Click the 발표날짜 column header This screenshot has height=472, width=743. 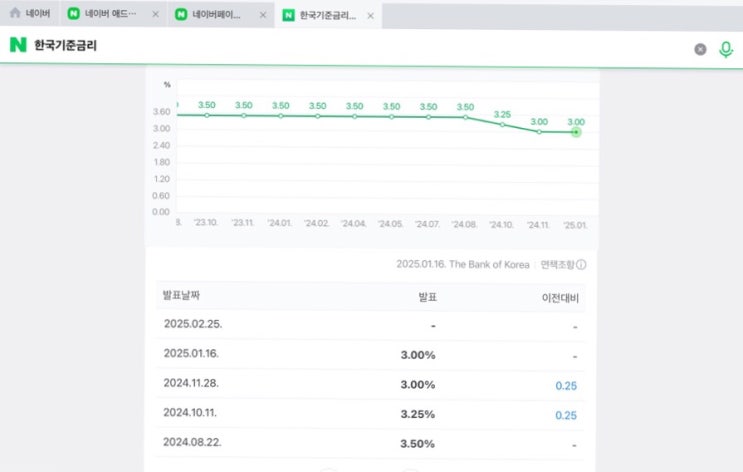pyautogui.click(x=181, y=295)
